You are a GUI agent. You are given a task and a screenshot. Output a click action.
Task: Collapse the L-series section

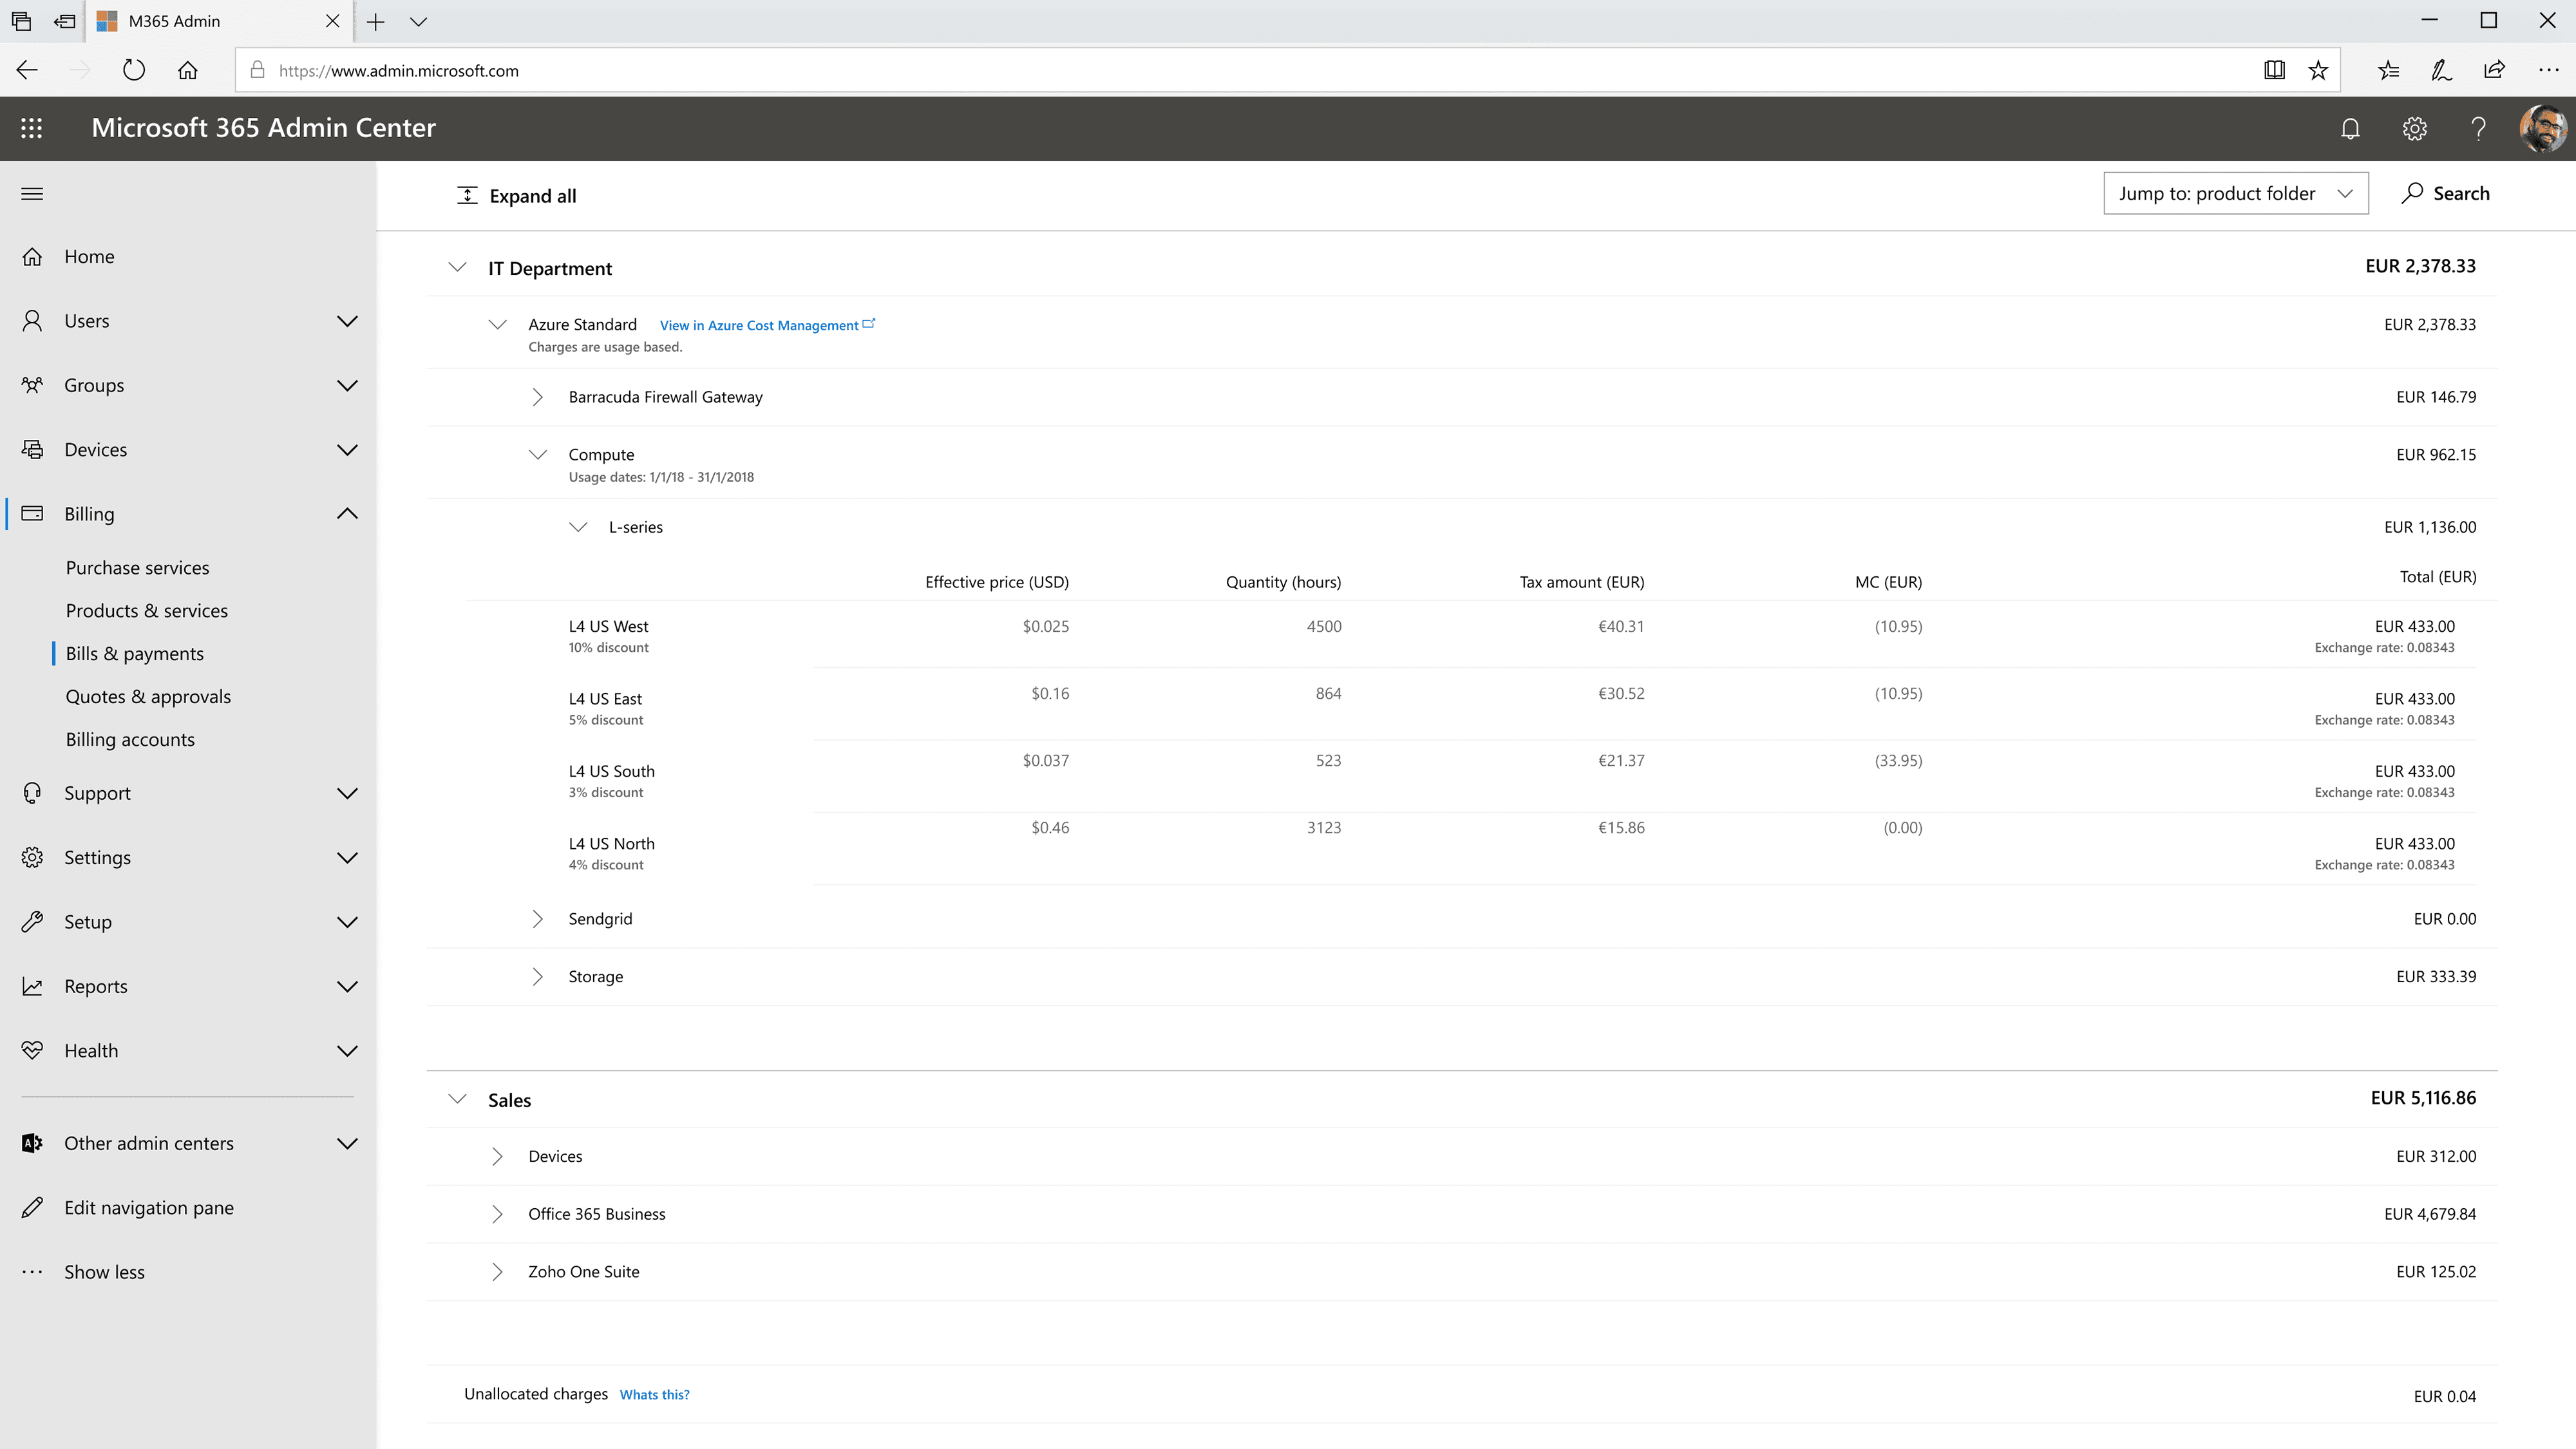point(578,527)
